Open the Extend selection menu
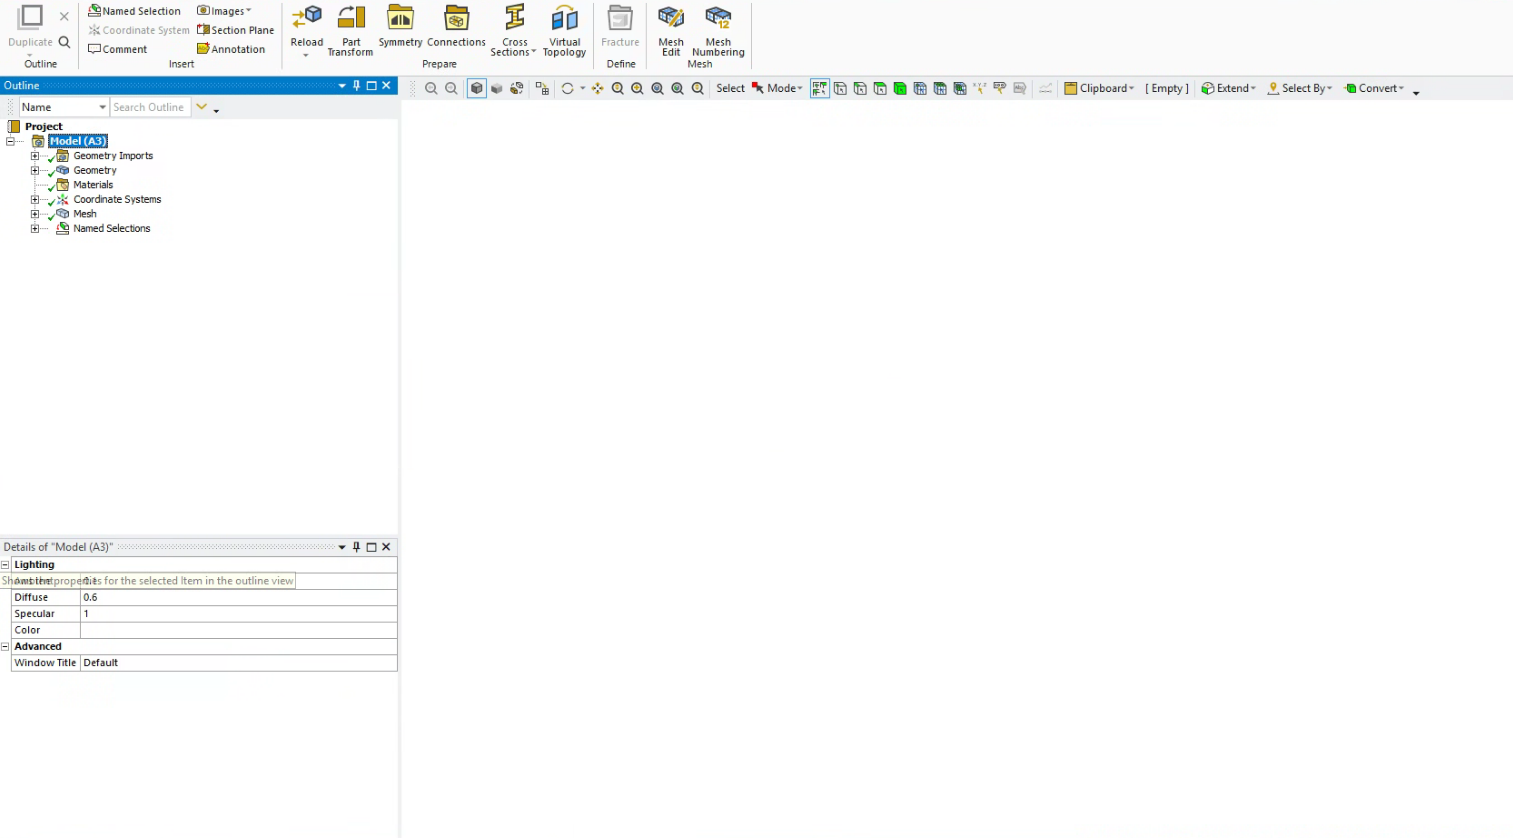1513x838 pixels. pyautogui.click(x=1229, y=88)
